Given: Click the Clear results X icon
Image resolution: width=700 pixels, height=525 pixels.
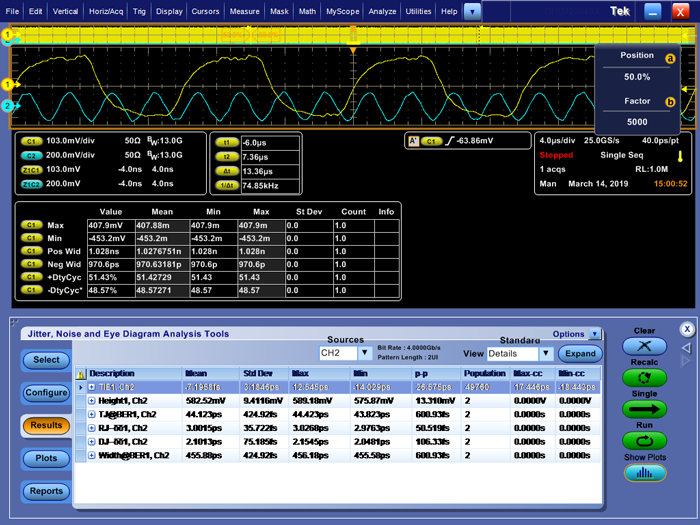Looking at the screenshot, I should (x=644, y=346).
